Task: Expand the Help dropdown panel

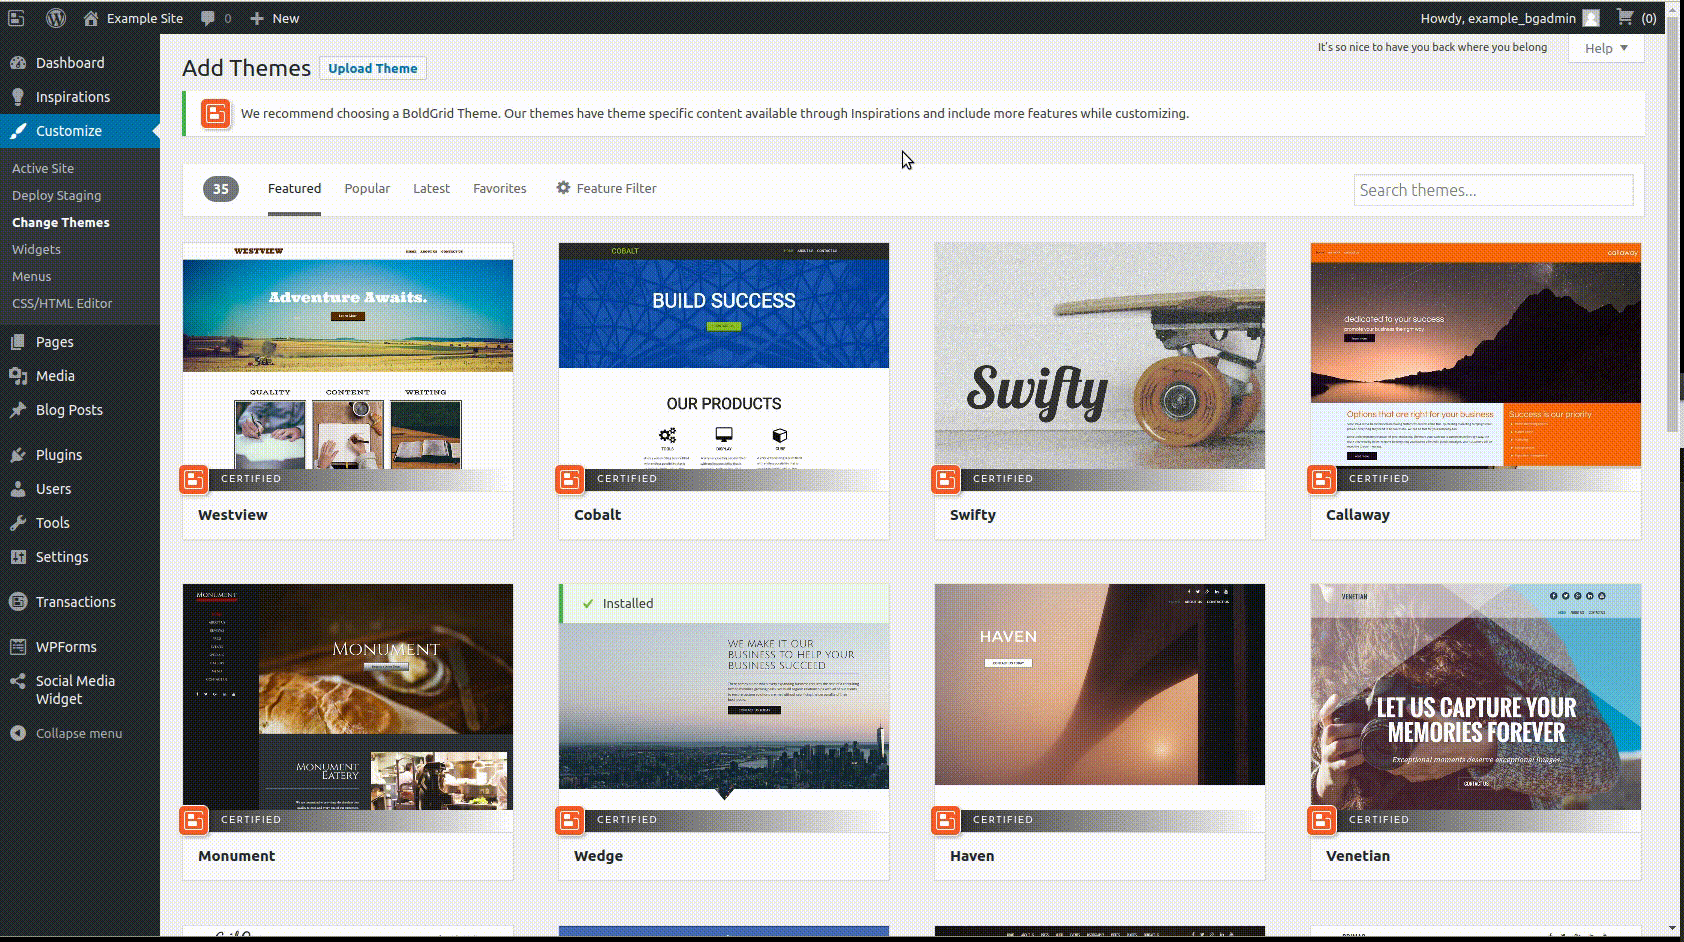Action: point(1606,48)
